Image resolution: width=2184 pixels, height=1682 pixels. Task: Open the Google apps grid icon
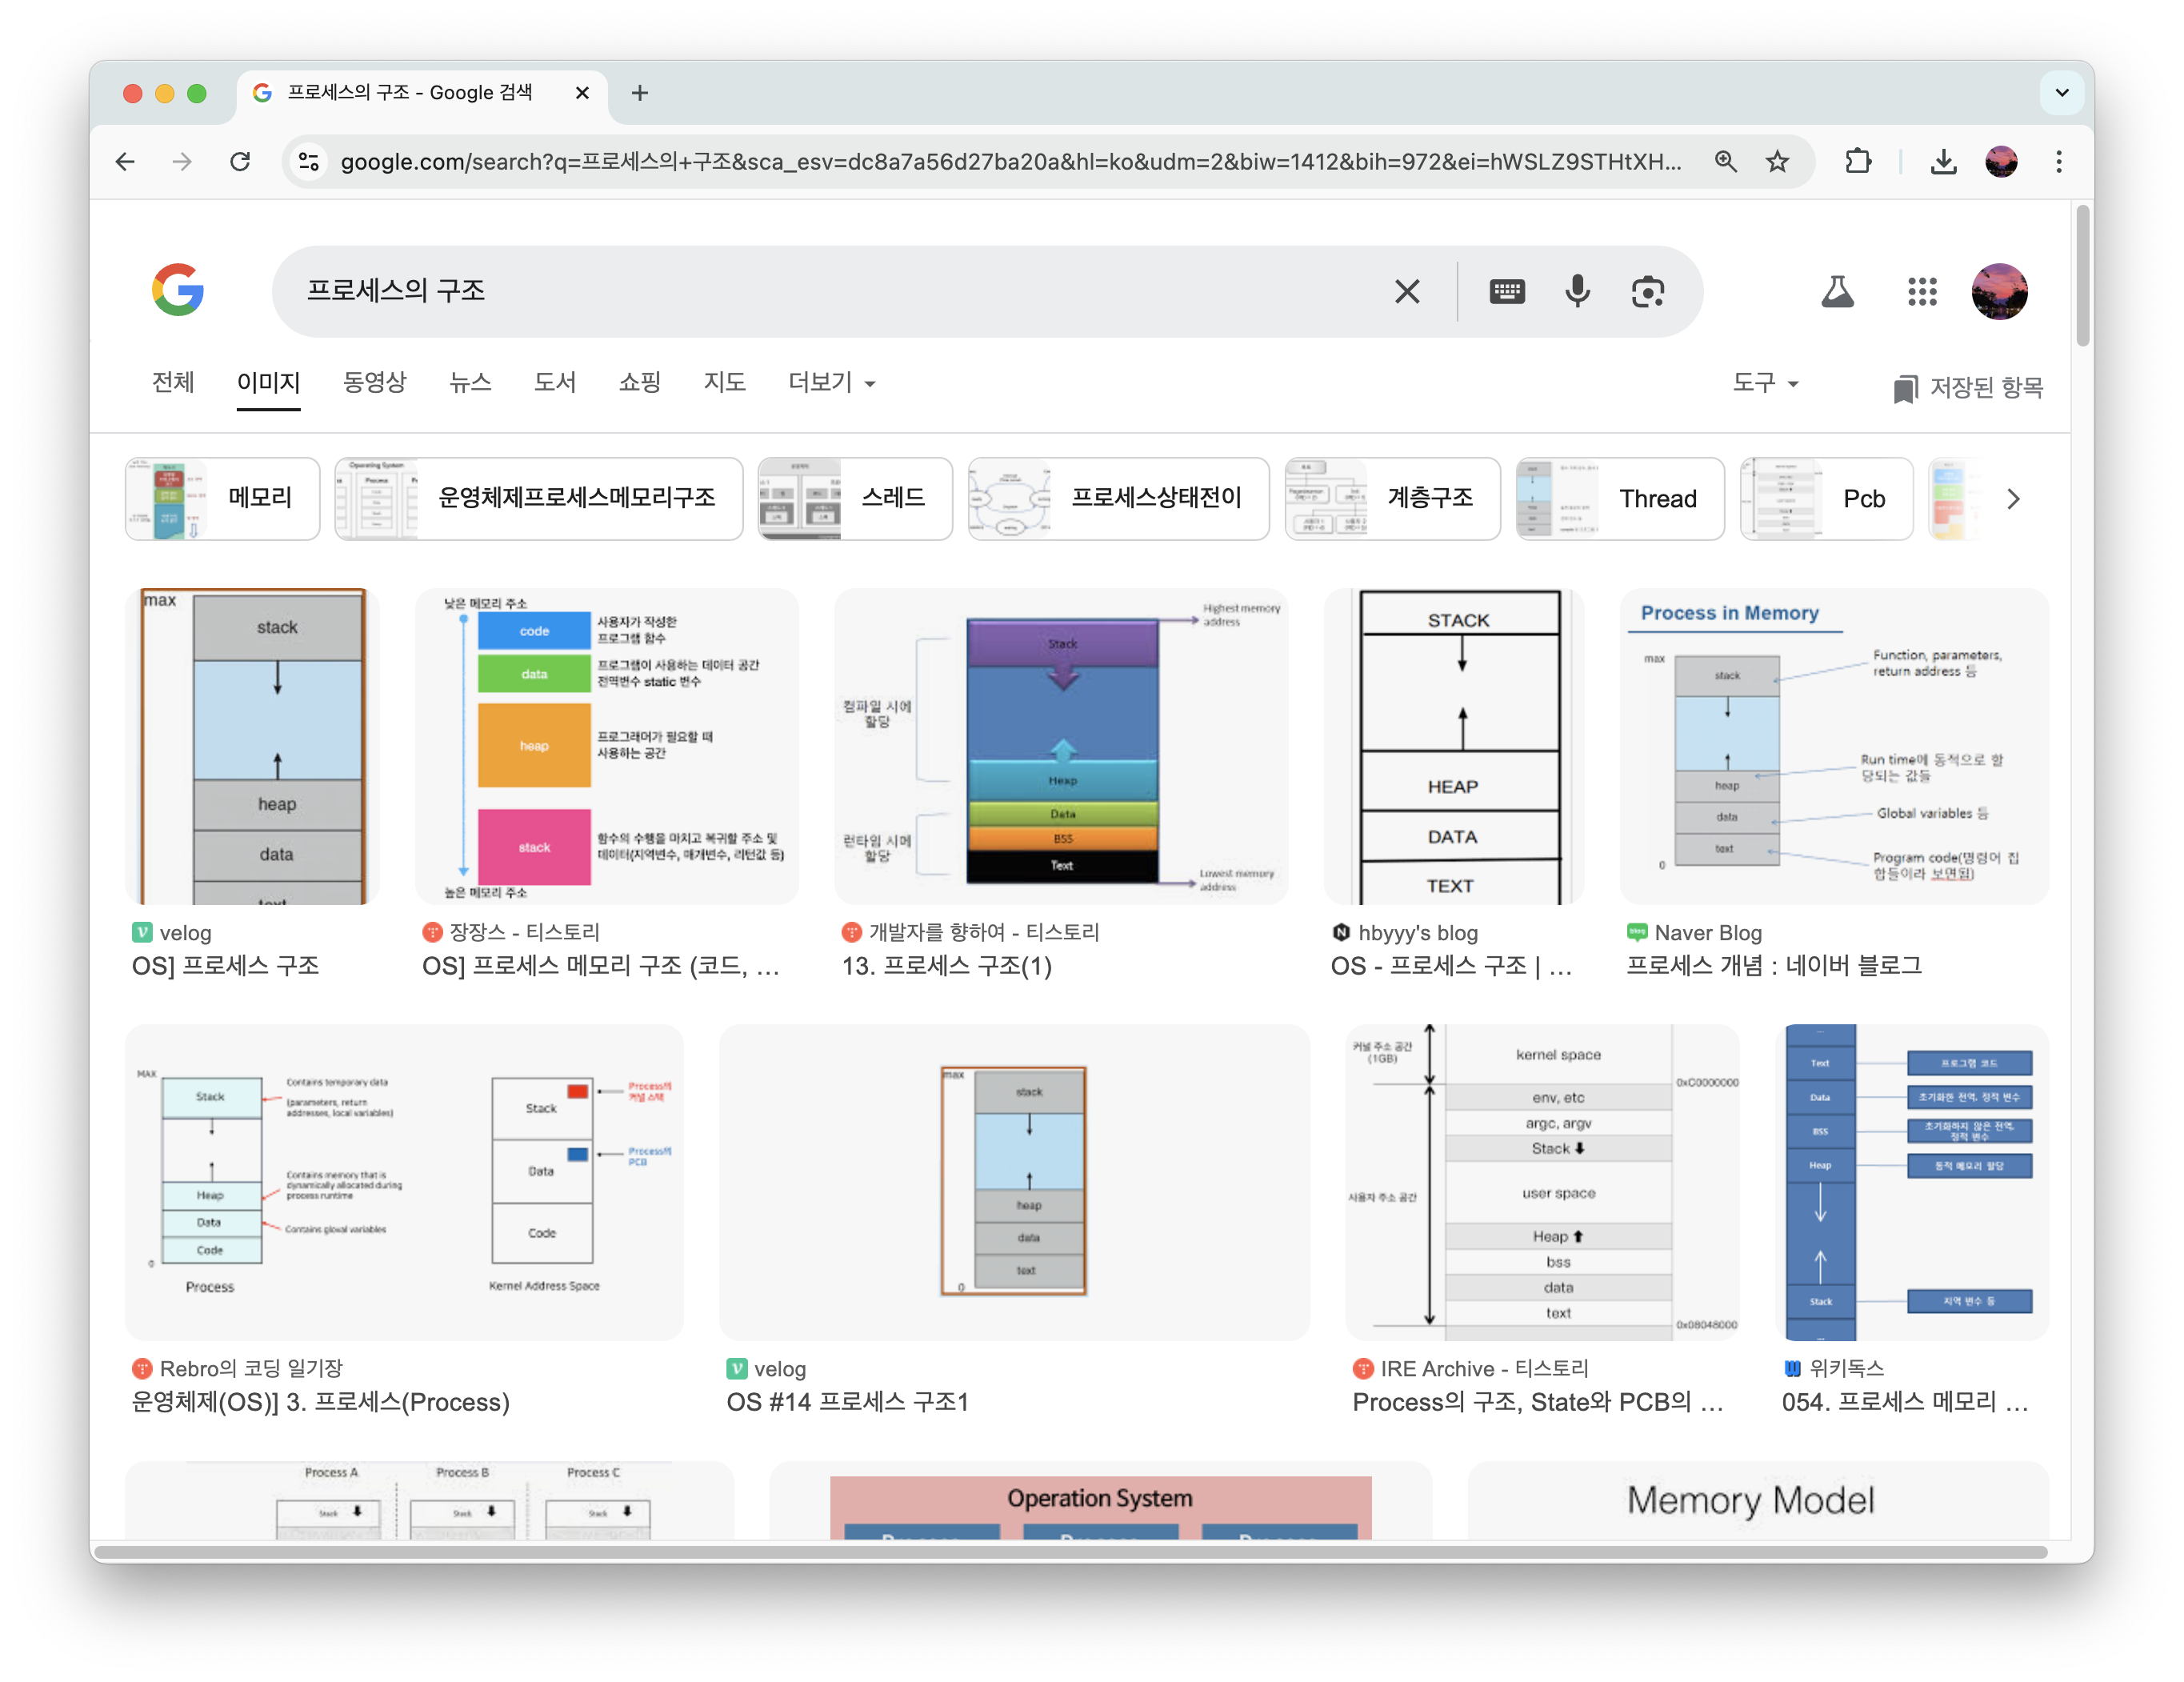[1921, 291]
